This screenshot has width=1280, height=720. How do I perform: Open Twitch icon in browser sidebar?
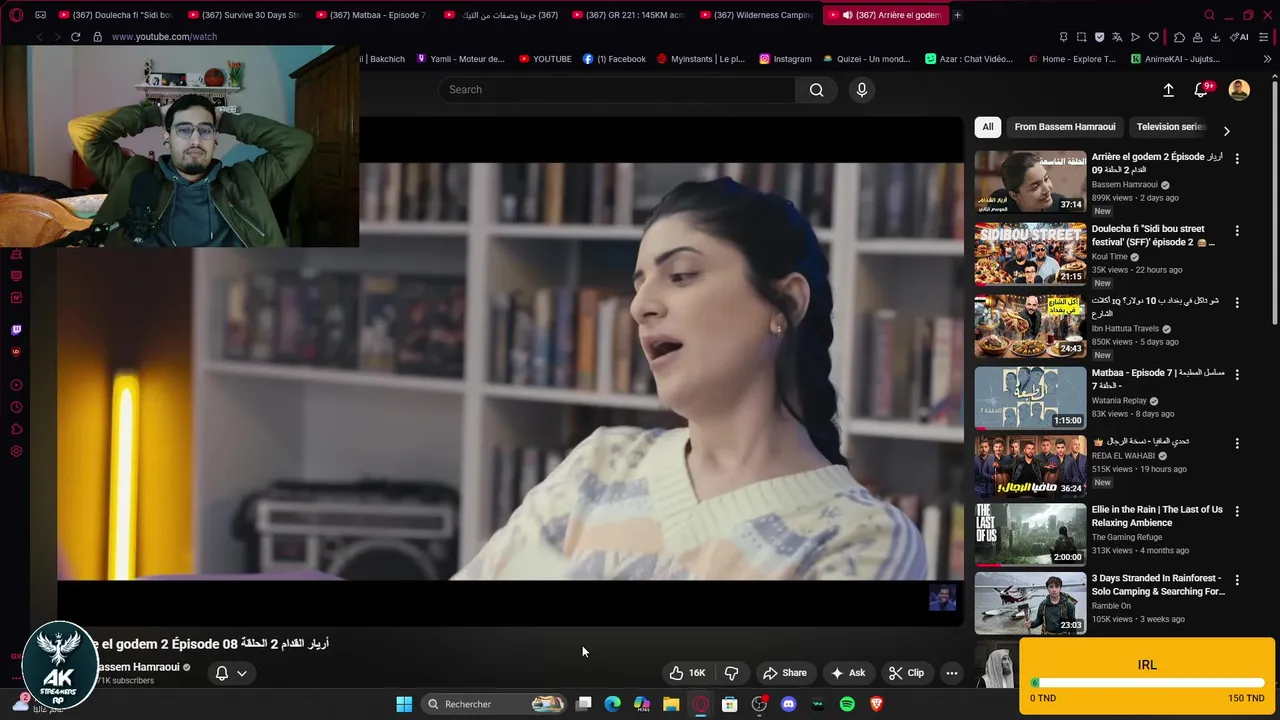(16, 329)
